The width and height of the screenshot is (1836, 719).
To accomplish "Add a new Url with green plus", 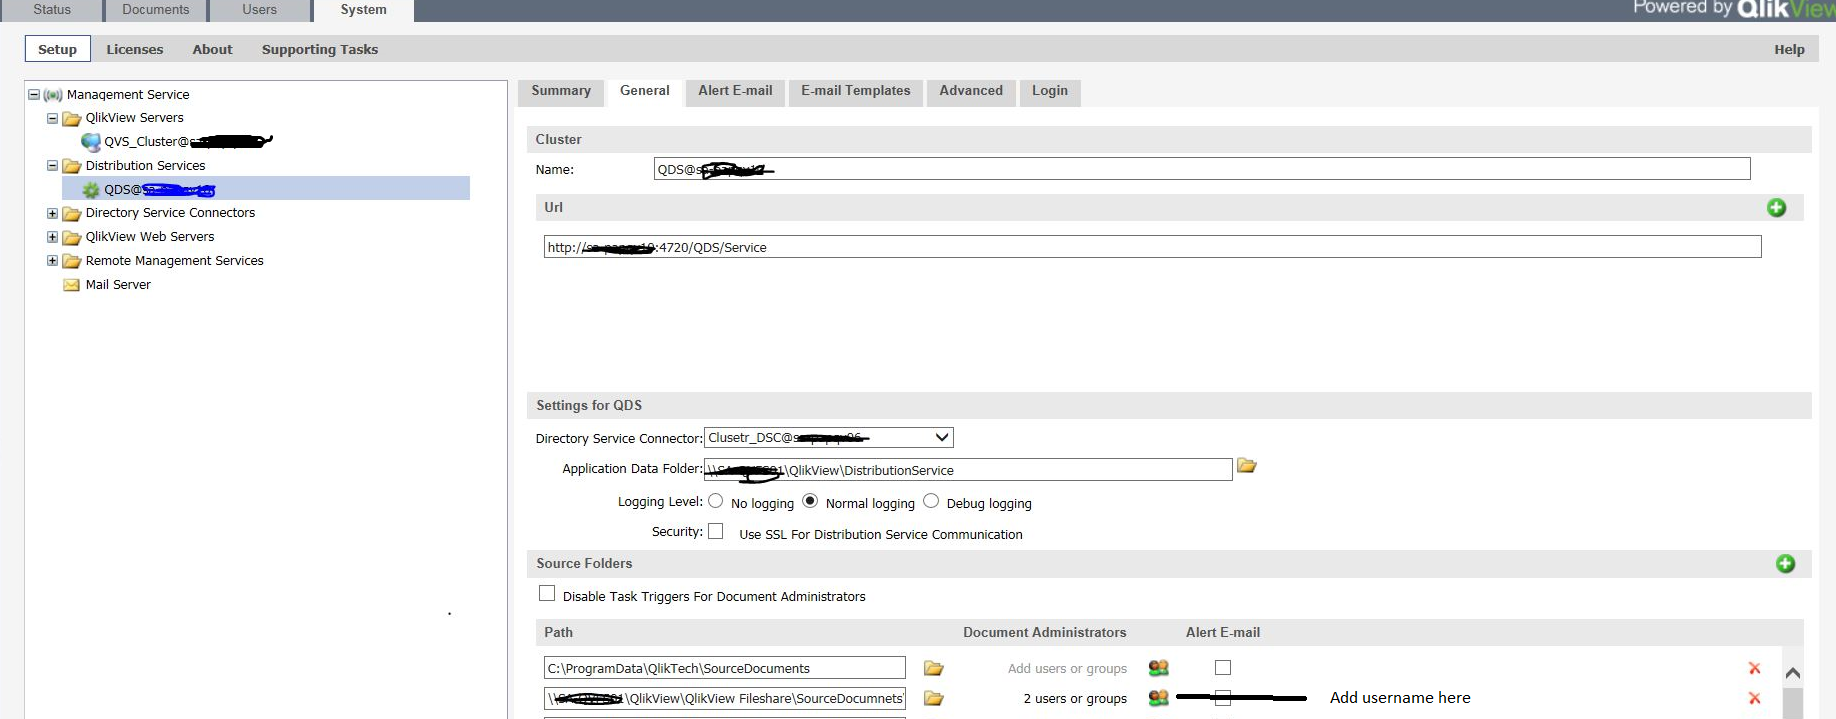I will [x=1776, y=207].
